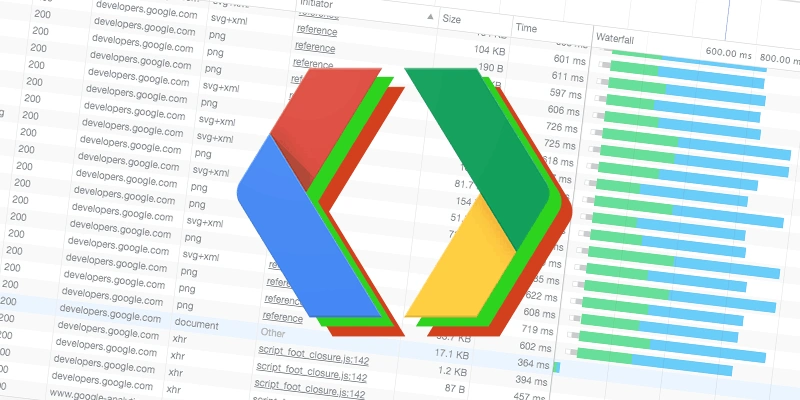Select the '611 ms' time cell
Viewport: 800px width, 400px height.
(567, 77)
